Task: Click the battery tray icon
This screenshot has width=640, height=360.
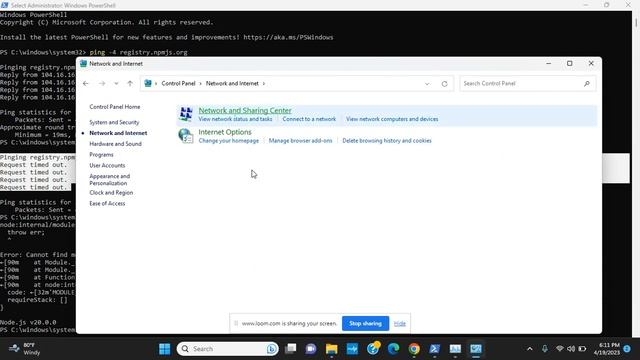Action: [582, 349]
